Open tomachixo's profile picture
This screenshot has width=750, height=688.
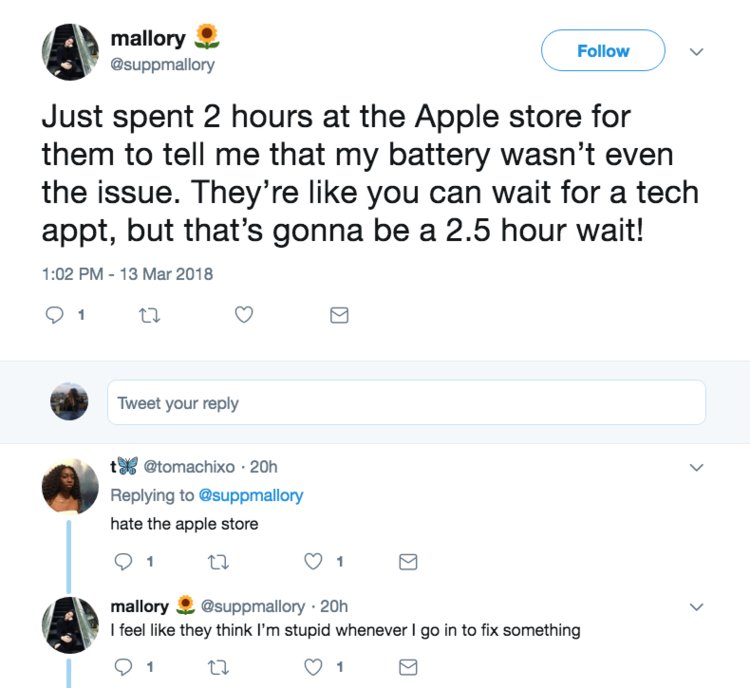[70, 486]
